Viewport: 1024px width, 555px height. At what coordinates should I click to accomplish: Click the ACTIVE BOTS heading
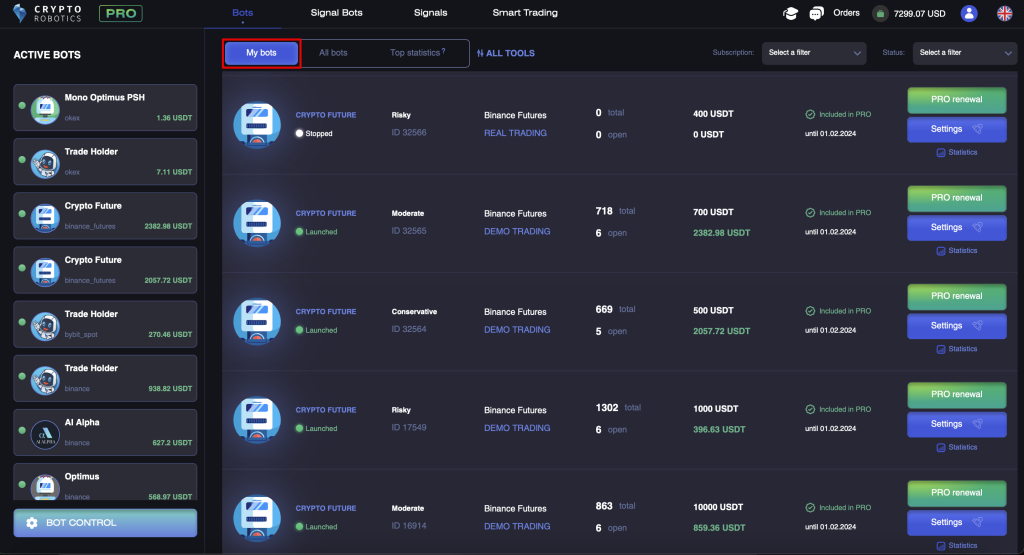click(x=47, y=55)
